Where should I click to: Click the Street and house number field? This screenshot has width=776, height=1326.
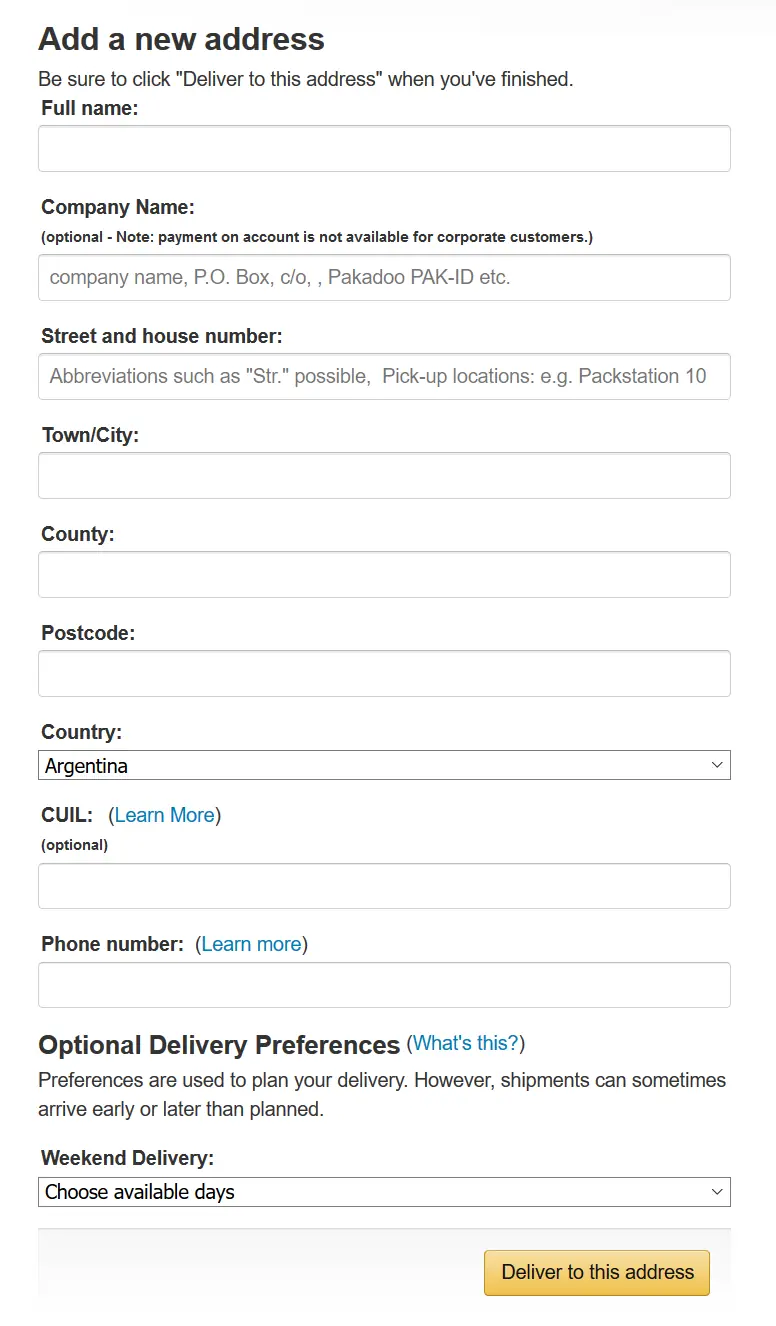coord(384,376)
